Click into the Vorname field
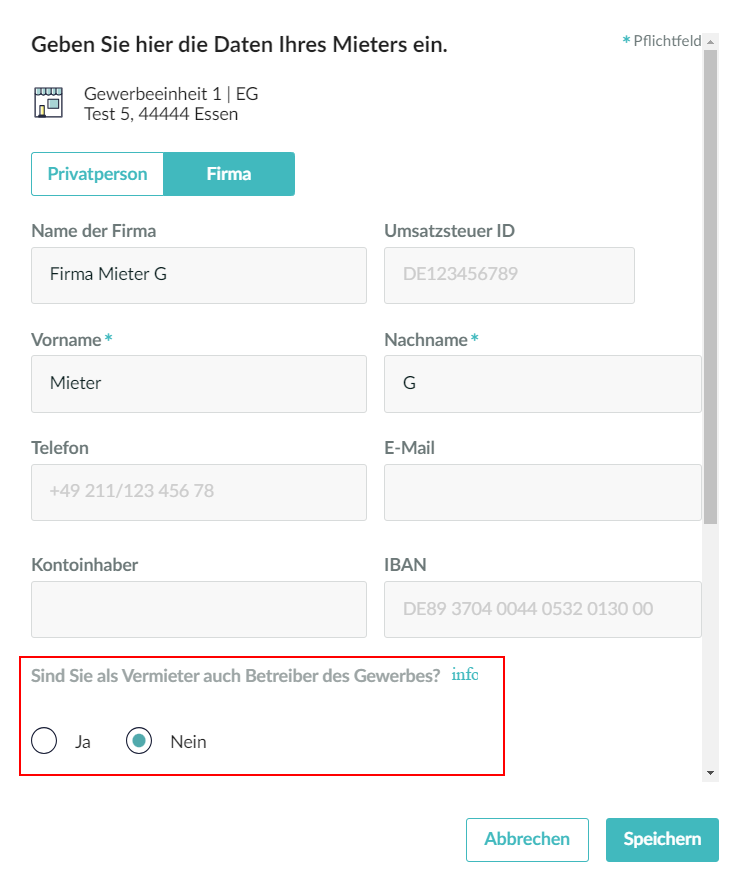 click(x=199, y=383)
